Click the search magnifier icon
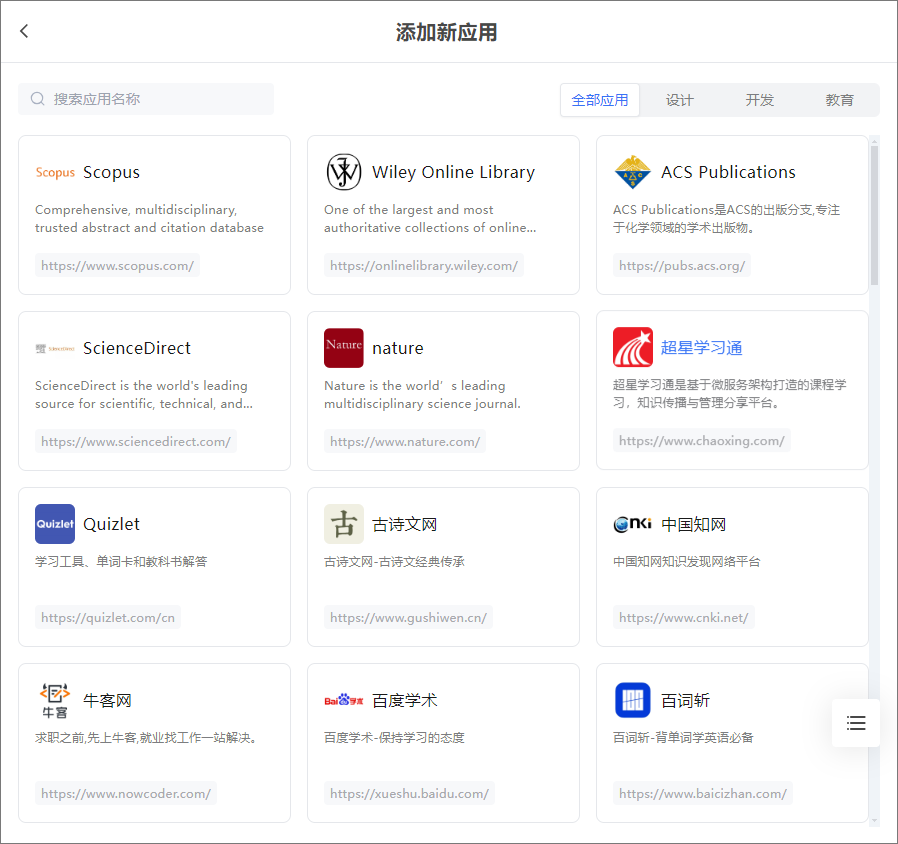This screenshot has height=844, width=898. point(38,99)
